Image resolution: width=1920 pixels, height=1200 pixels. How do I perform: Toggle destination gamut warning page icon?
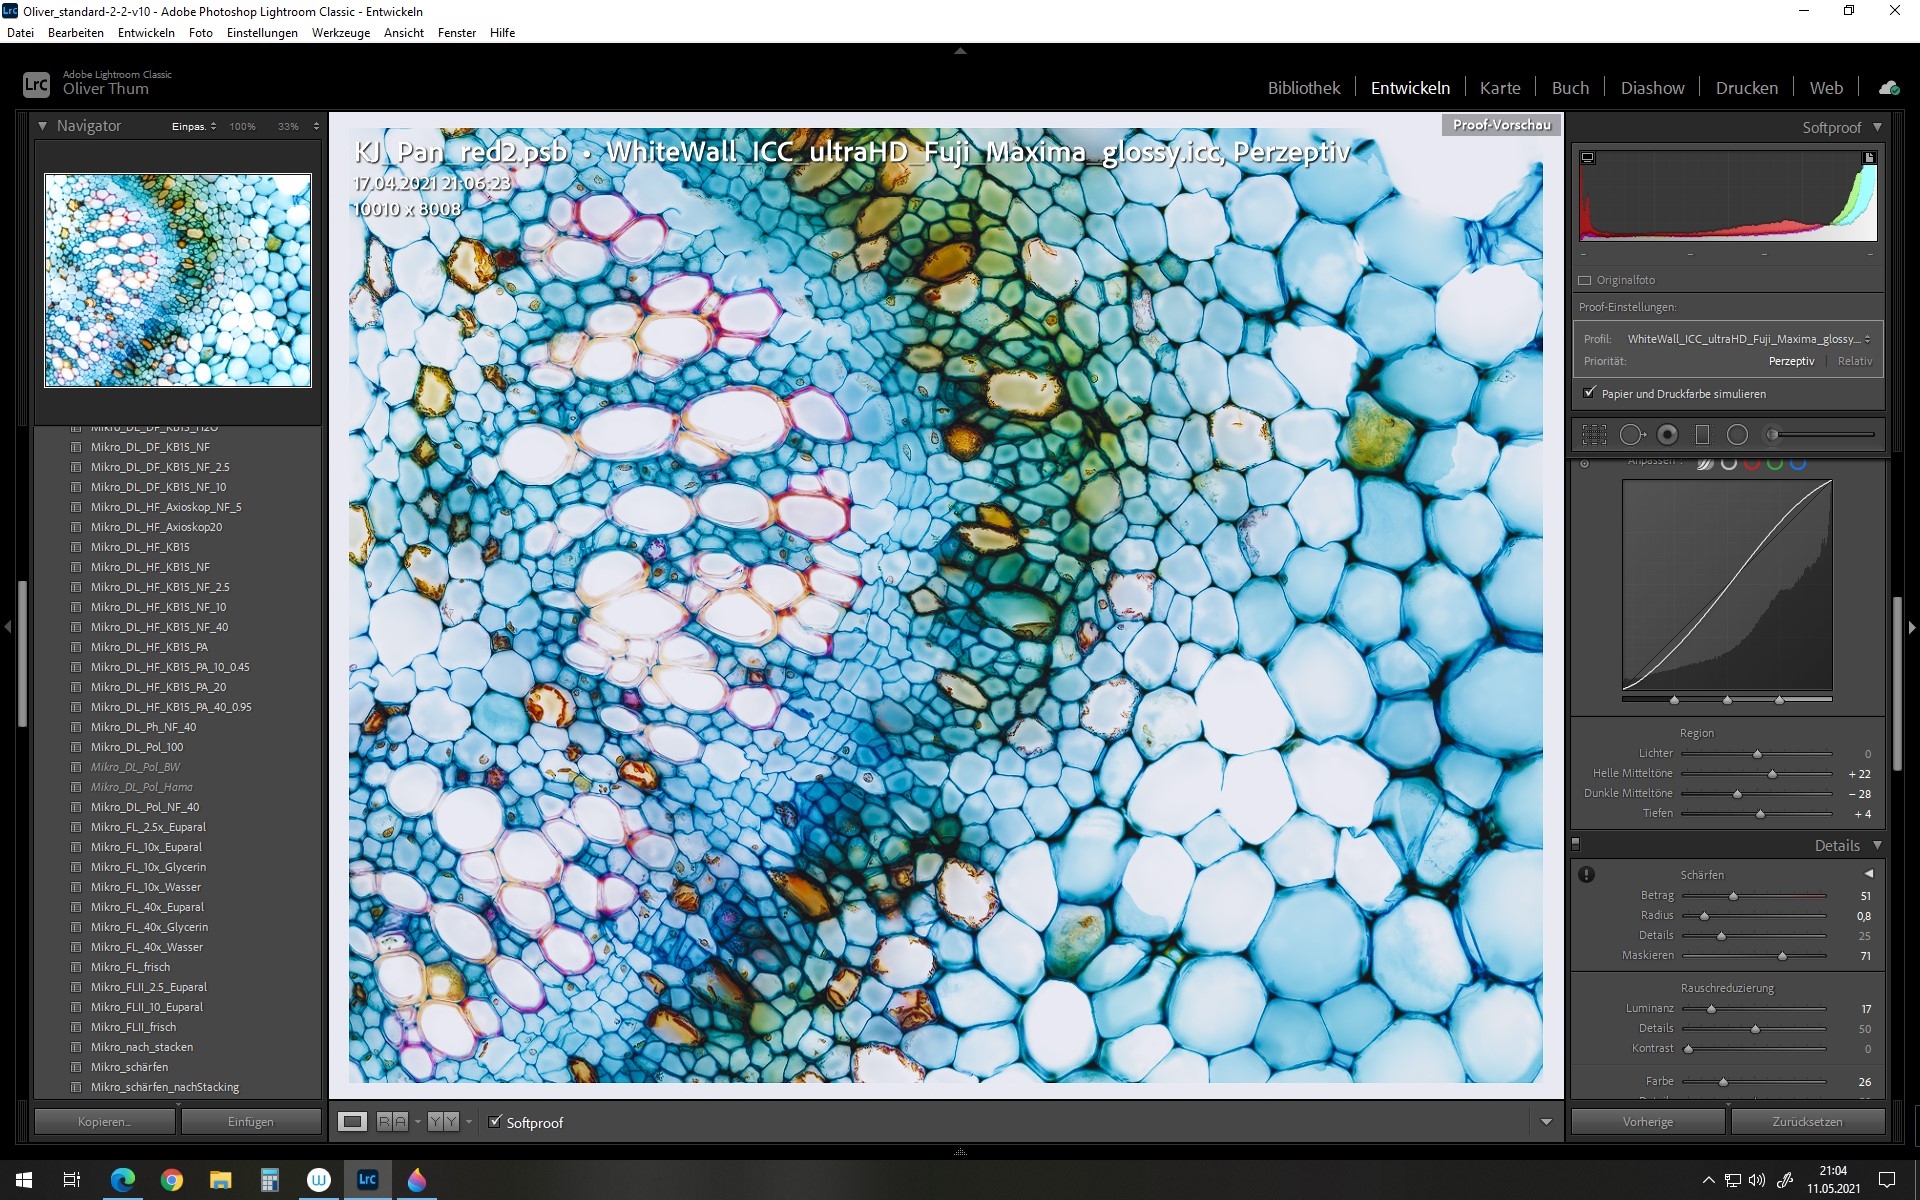[x=1868, y=158]
